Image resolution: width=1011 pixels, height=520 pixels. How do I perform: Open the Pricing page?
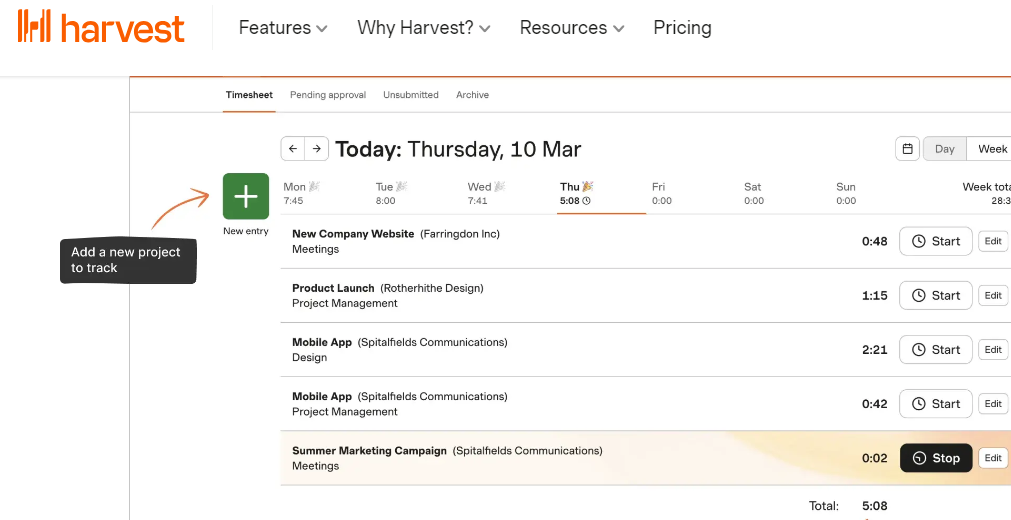click(x=682, y=28)
